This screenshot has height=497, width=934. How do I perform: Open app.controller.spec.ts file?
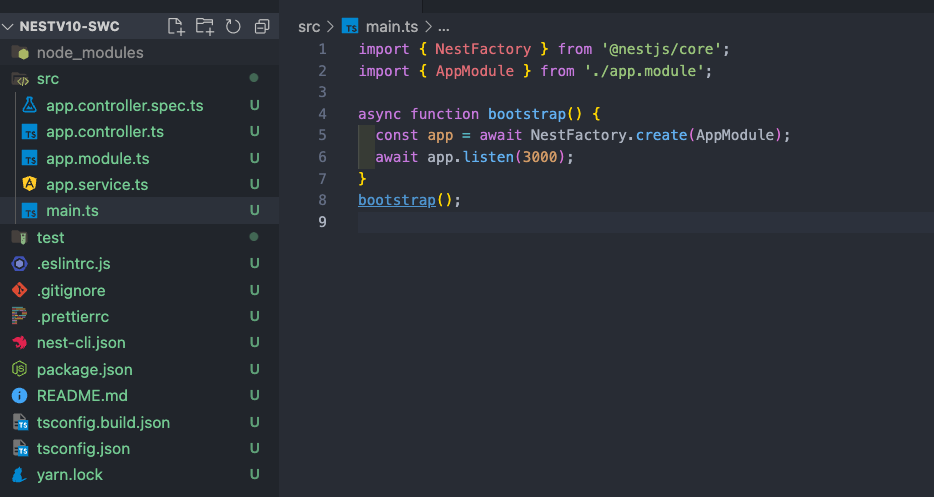[x=139, y=105]
